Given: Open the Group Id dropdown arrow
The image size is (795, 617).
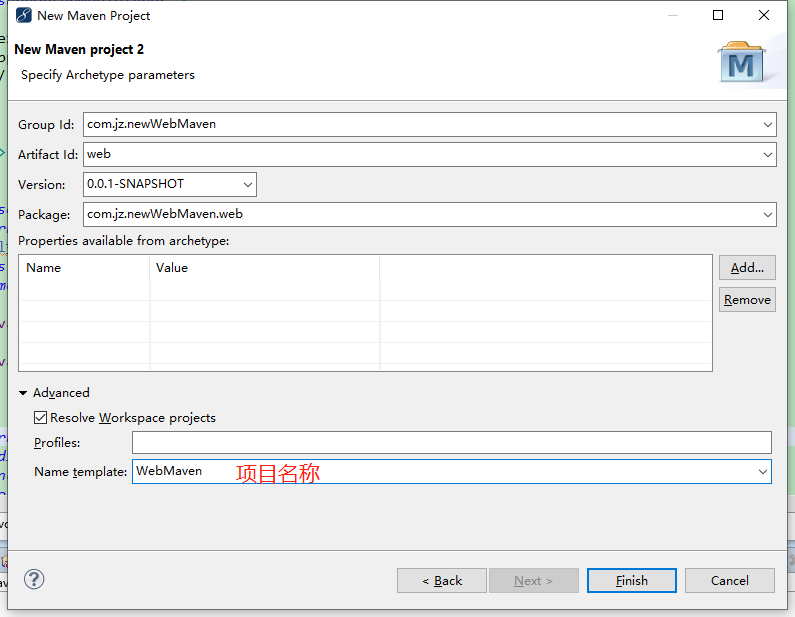Looking at the screenshot, I should point(768,125).
